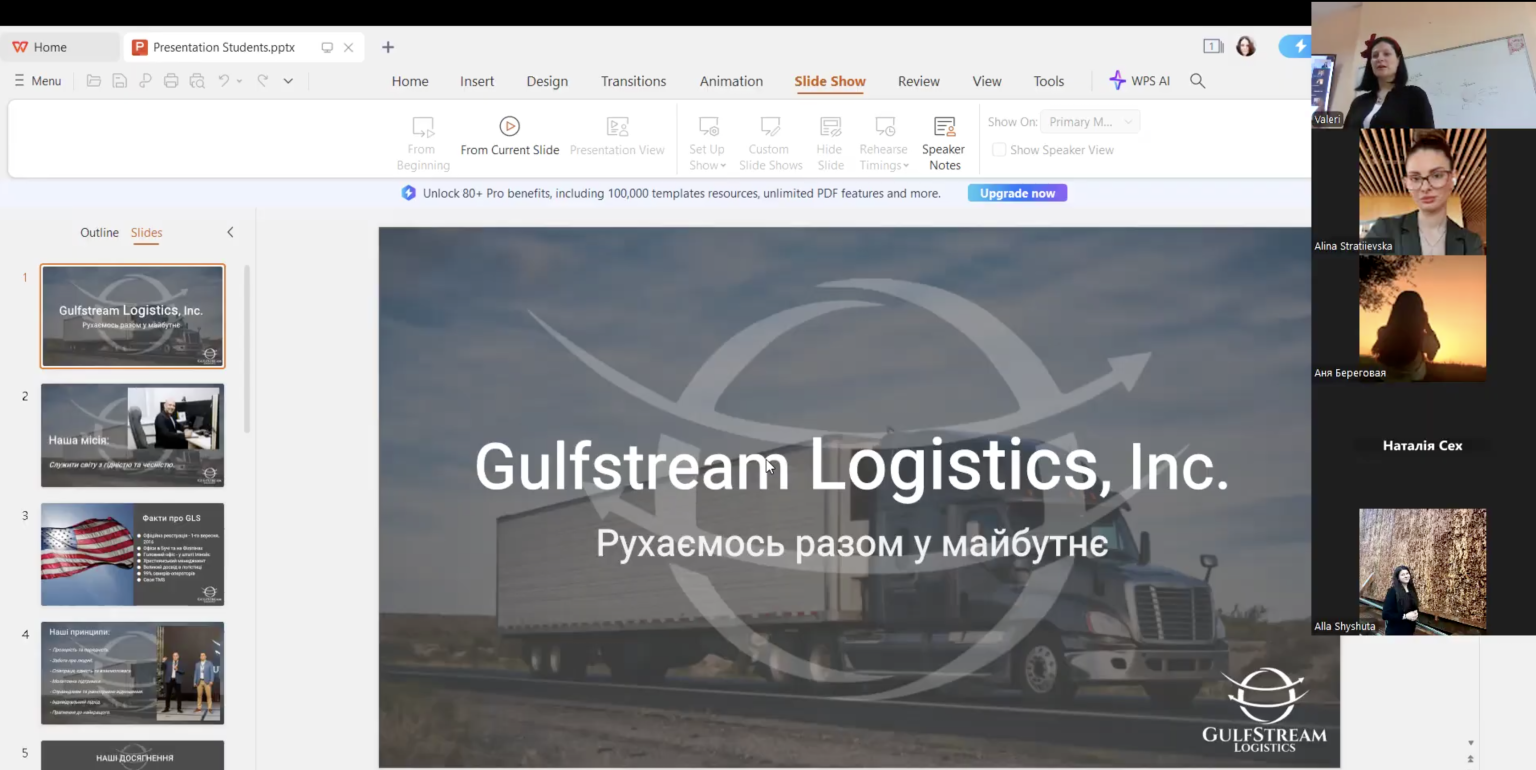
Task: Open the Set Up Show dropdown
Action: pyautogui.click(x=707, y=143)
